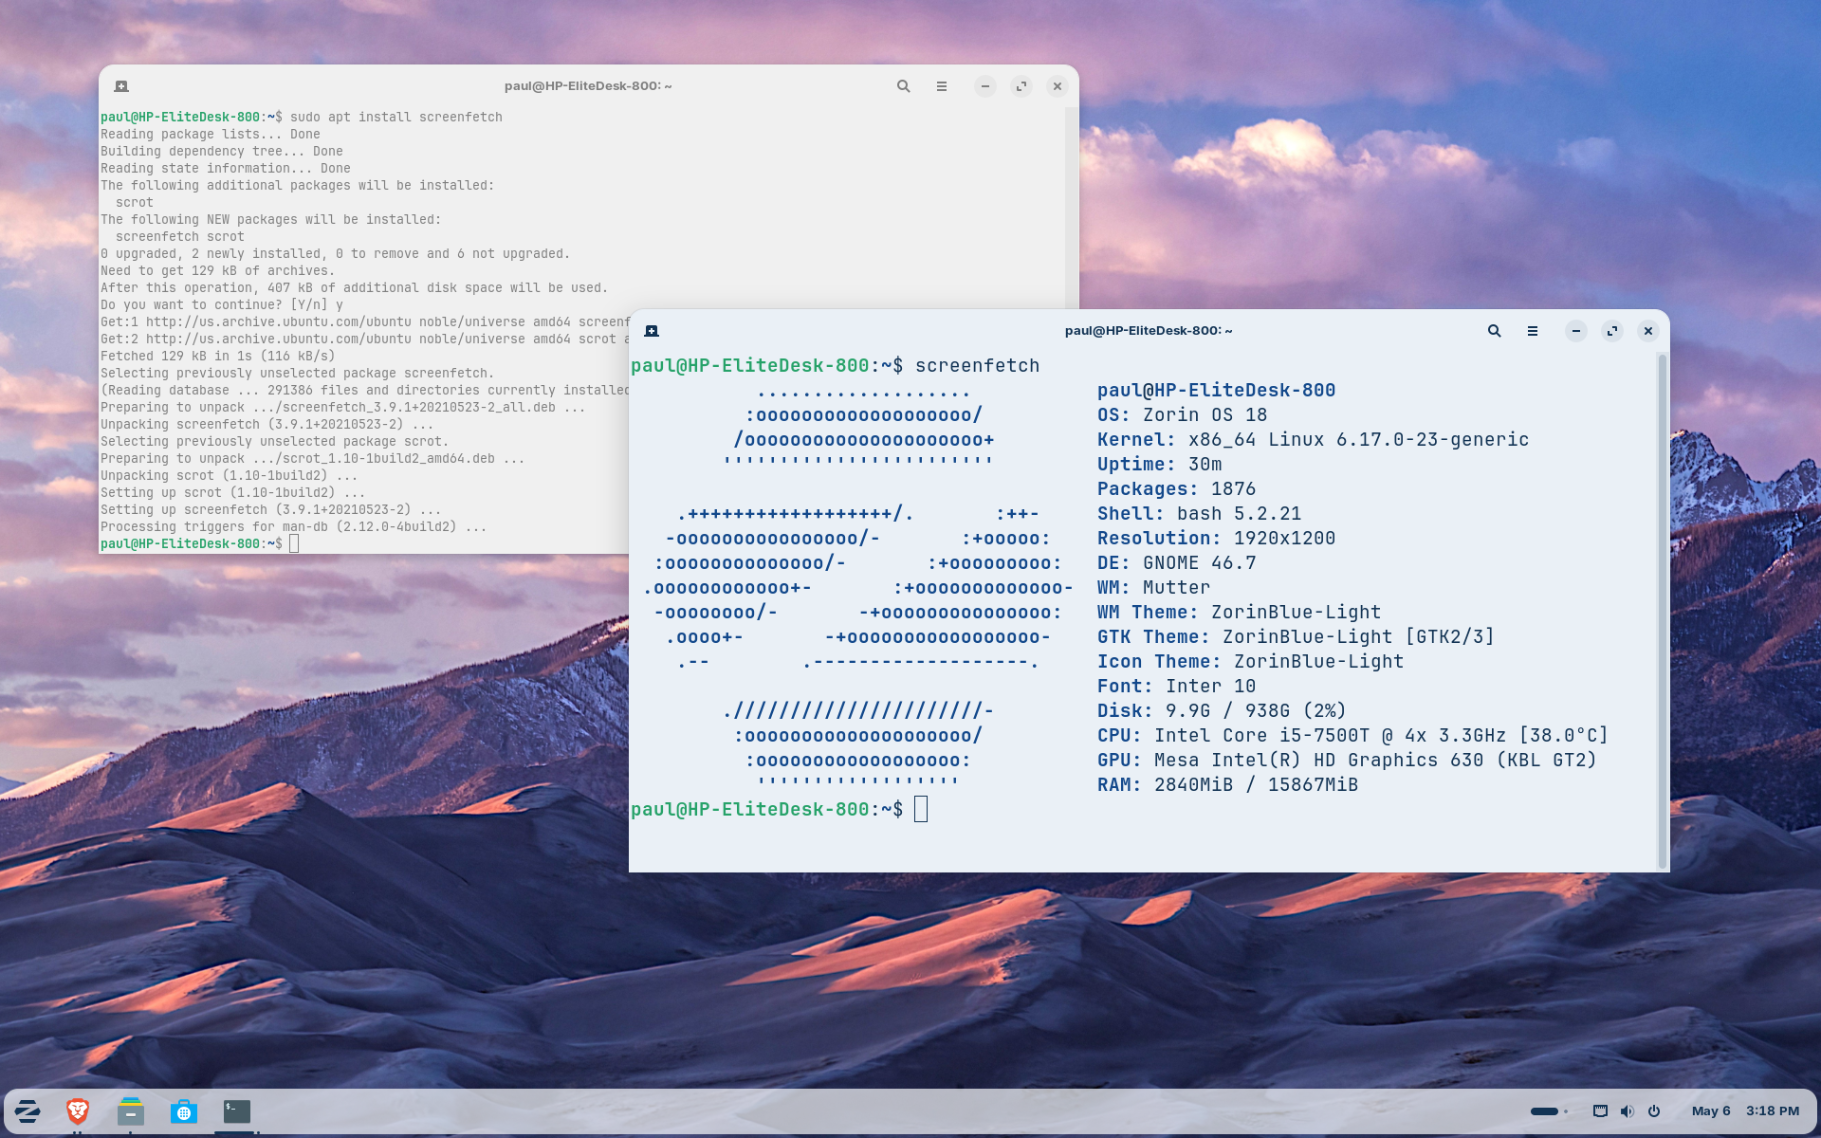Screen dimensions: 1821x1138
Task: Click the 'GTK Theme: ZorinBlue-Light [GTK2/3]' line
Action: 1296,637
